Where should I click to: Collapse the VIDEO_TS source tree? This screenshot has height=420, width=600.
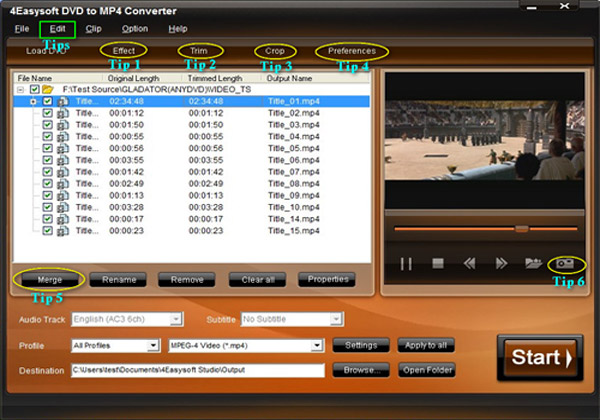click(20, 90)
